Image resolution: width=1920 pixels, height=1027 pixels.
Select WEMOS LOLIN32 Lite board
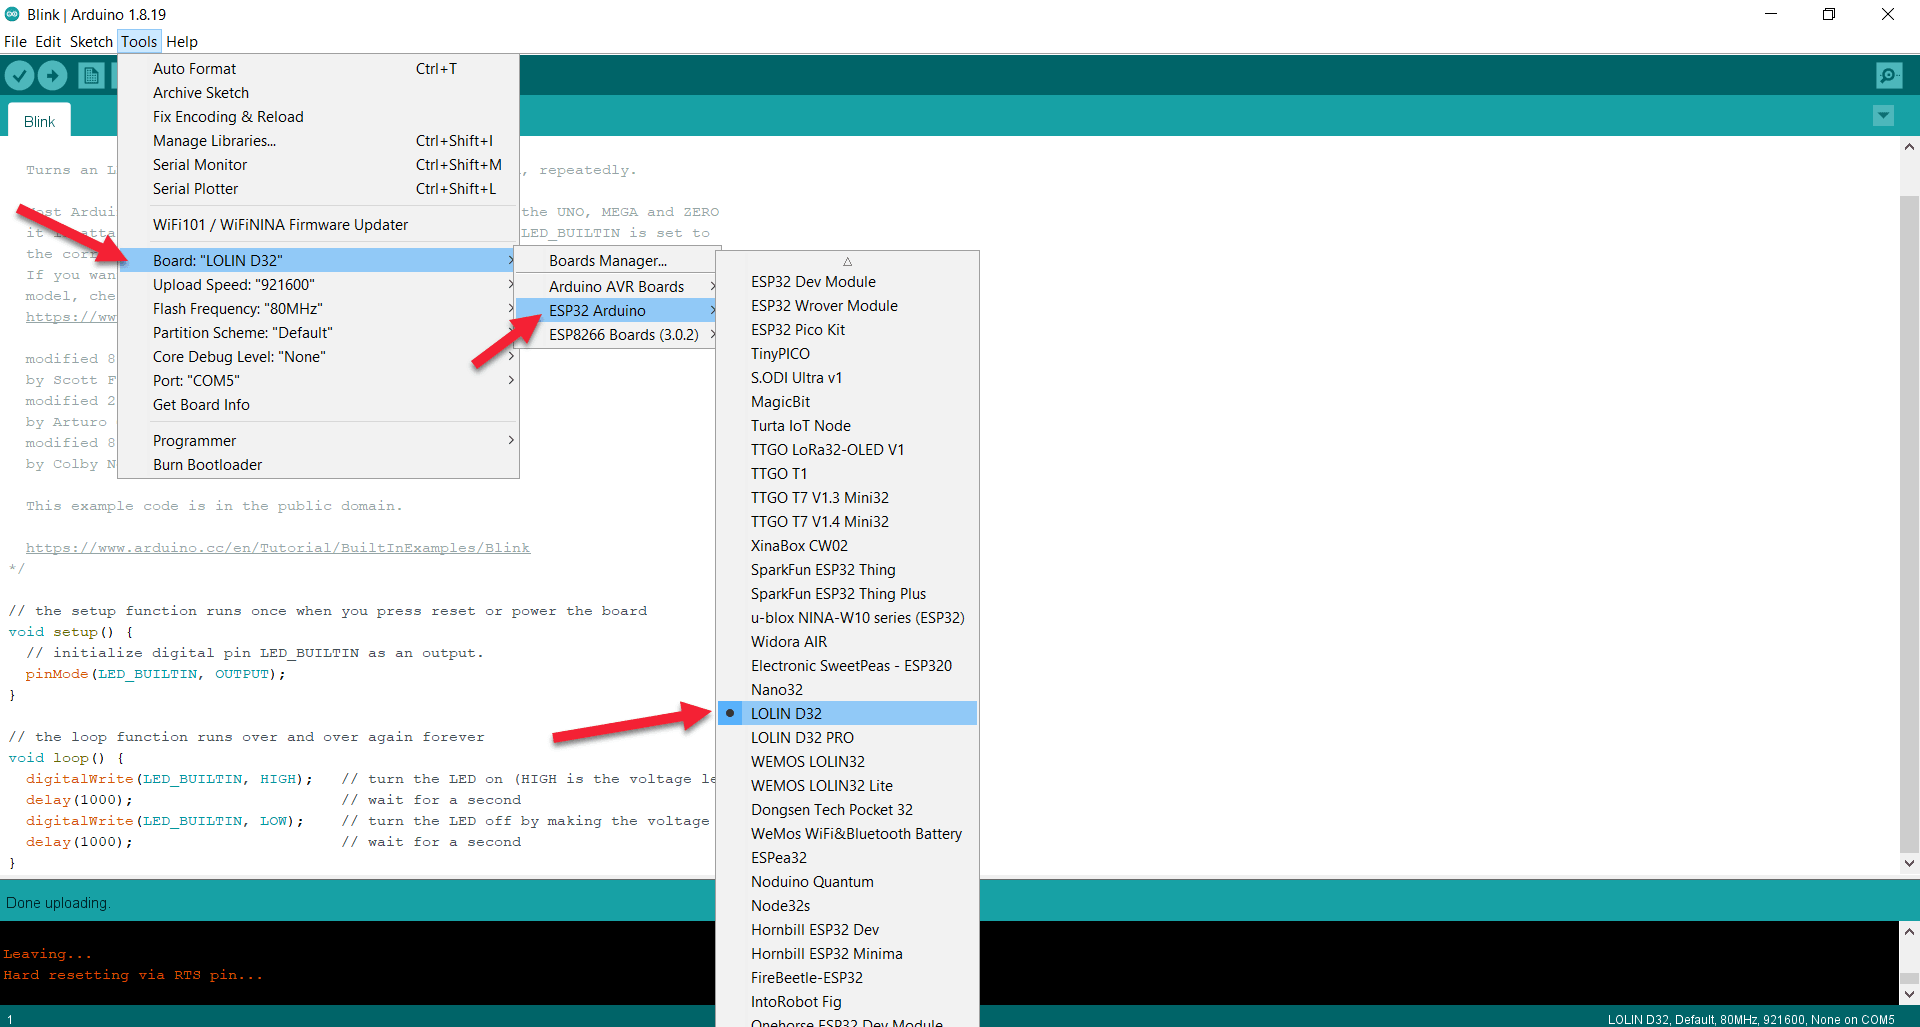847,786
